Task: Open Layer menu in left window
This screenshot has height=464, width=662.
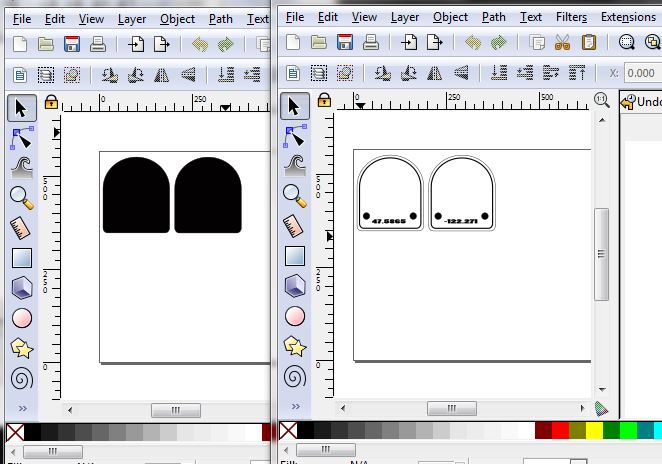Action: [133, 17]
